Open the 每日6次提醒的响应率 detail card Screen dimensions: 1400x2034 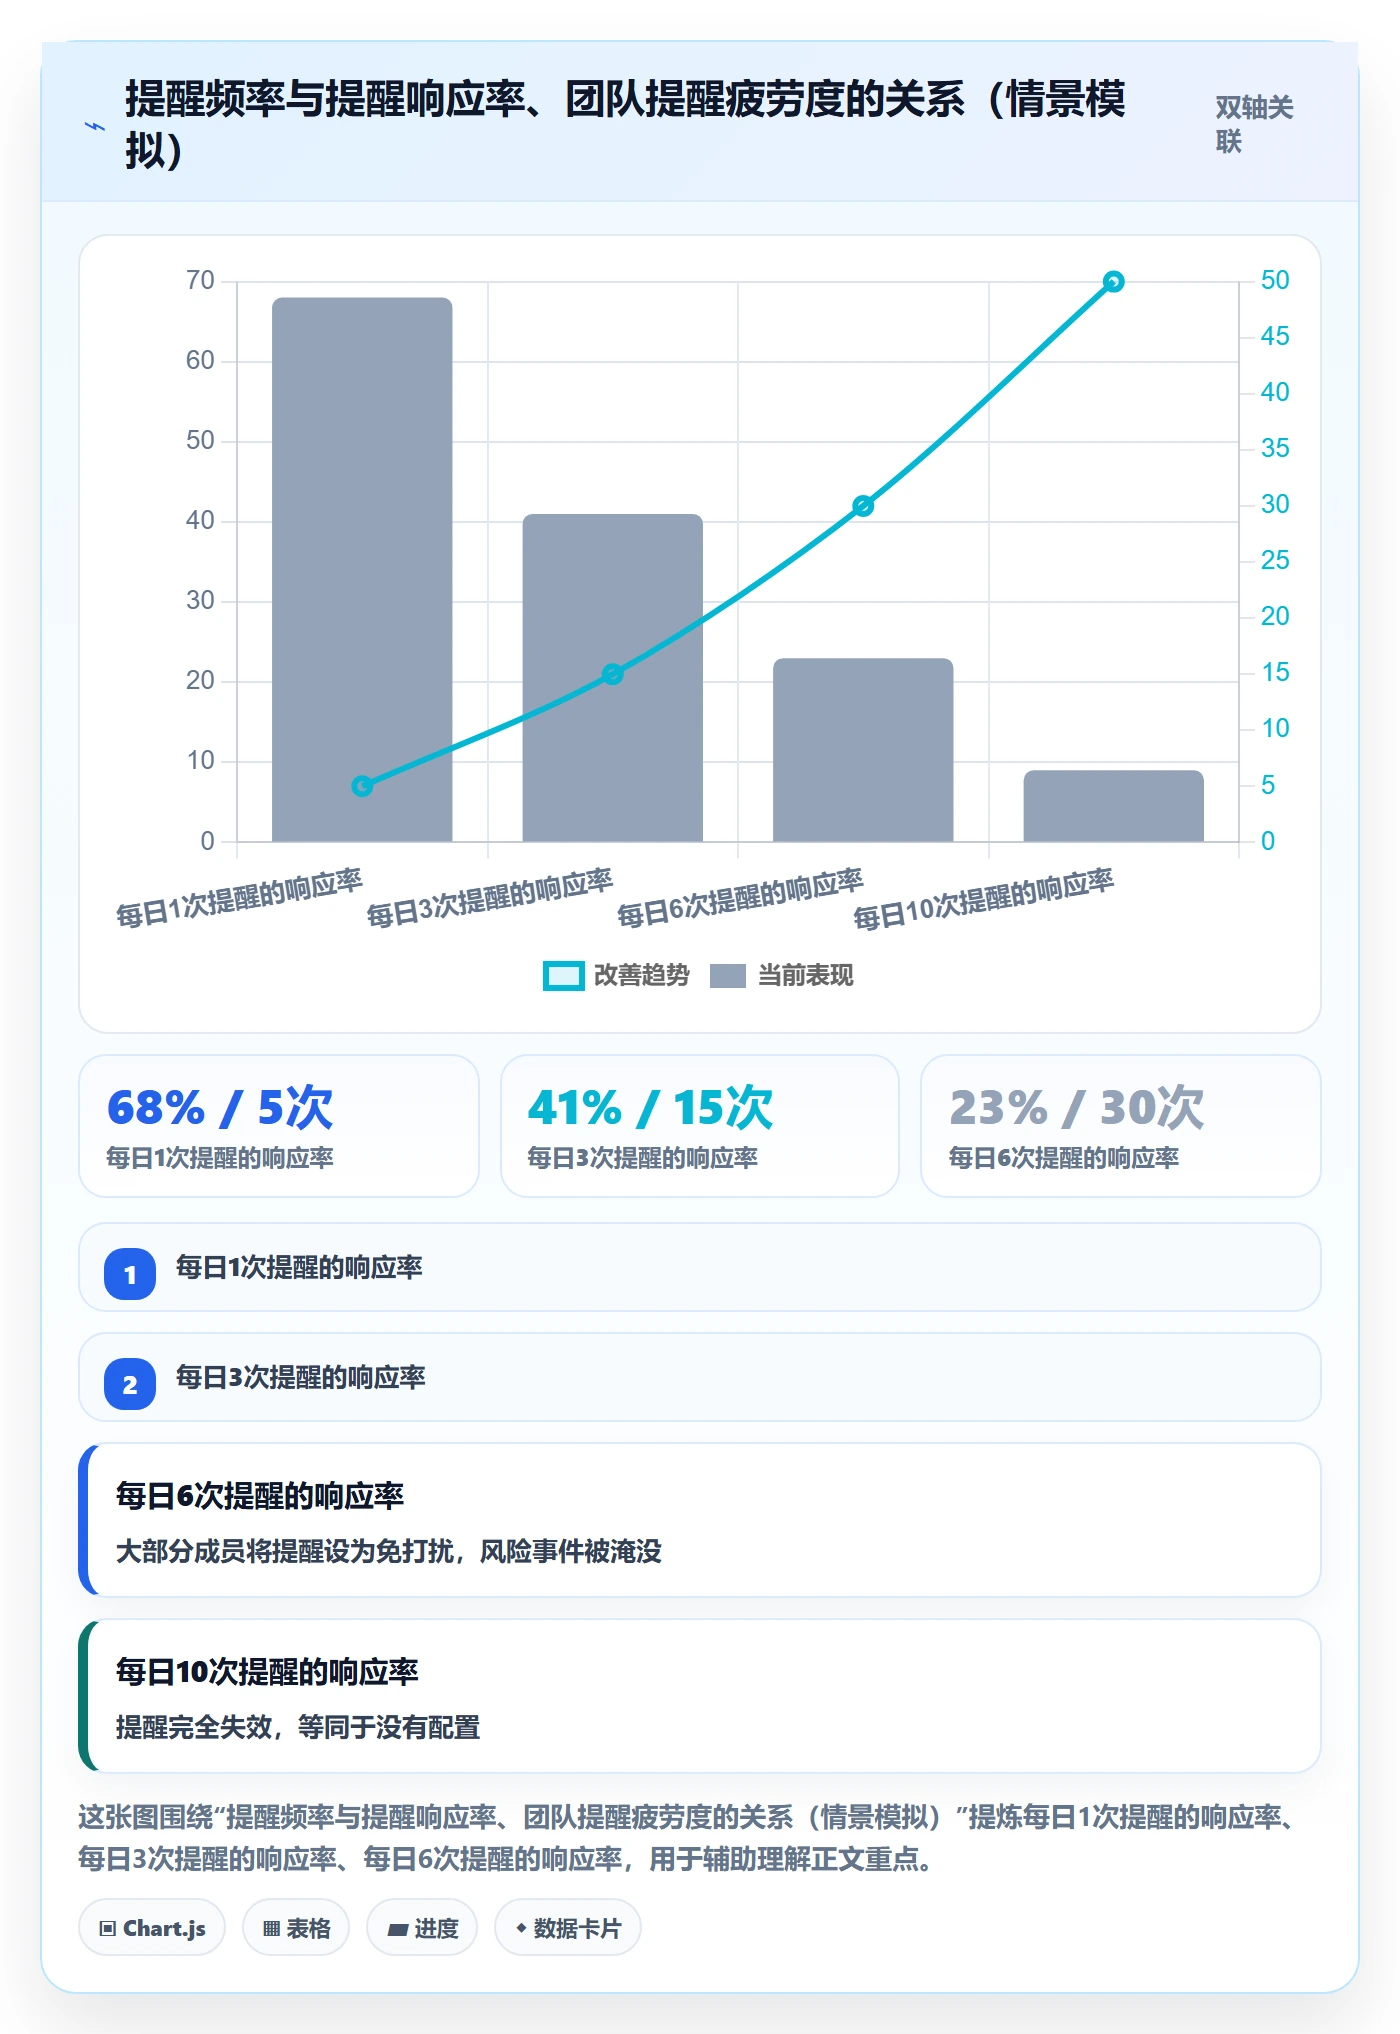click(x=700, y=1520)
